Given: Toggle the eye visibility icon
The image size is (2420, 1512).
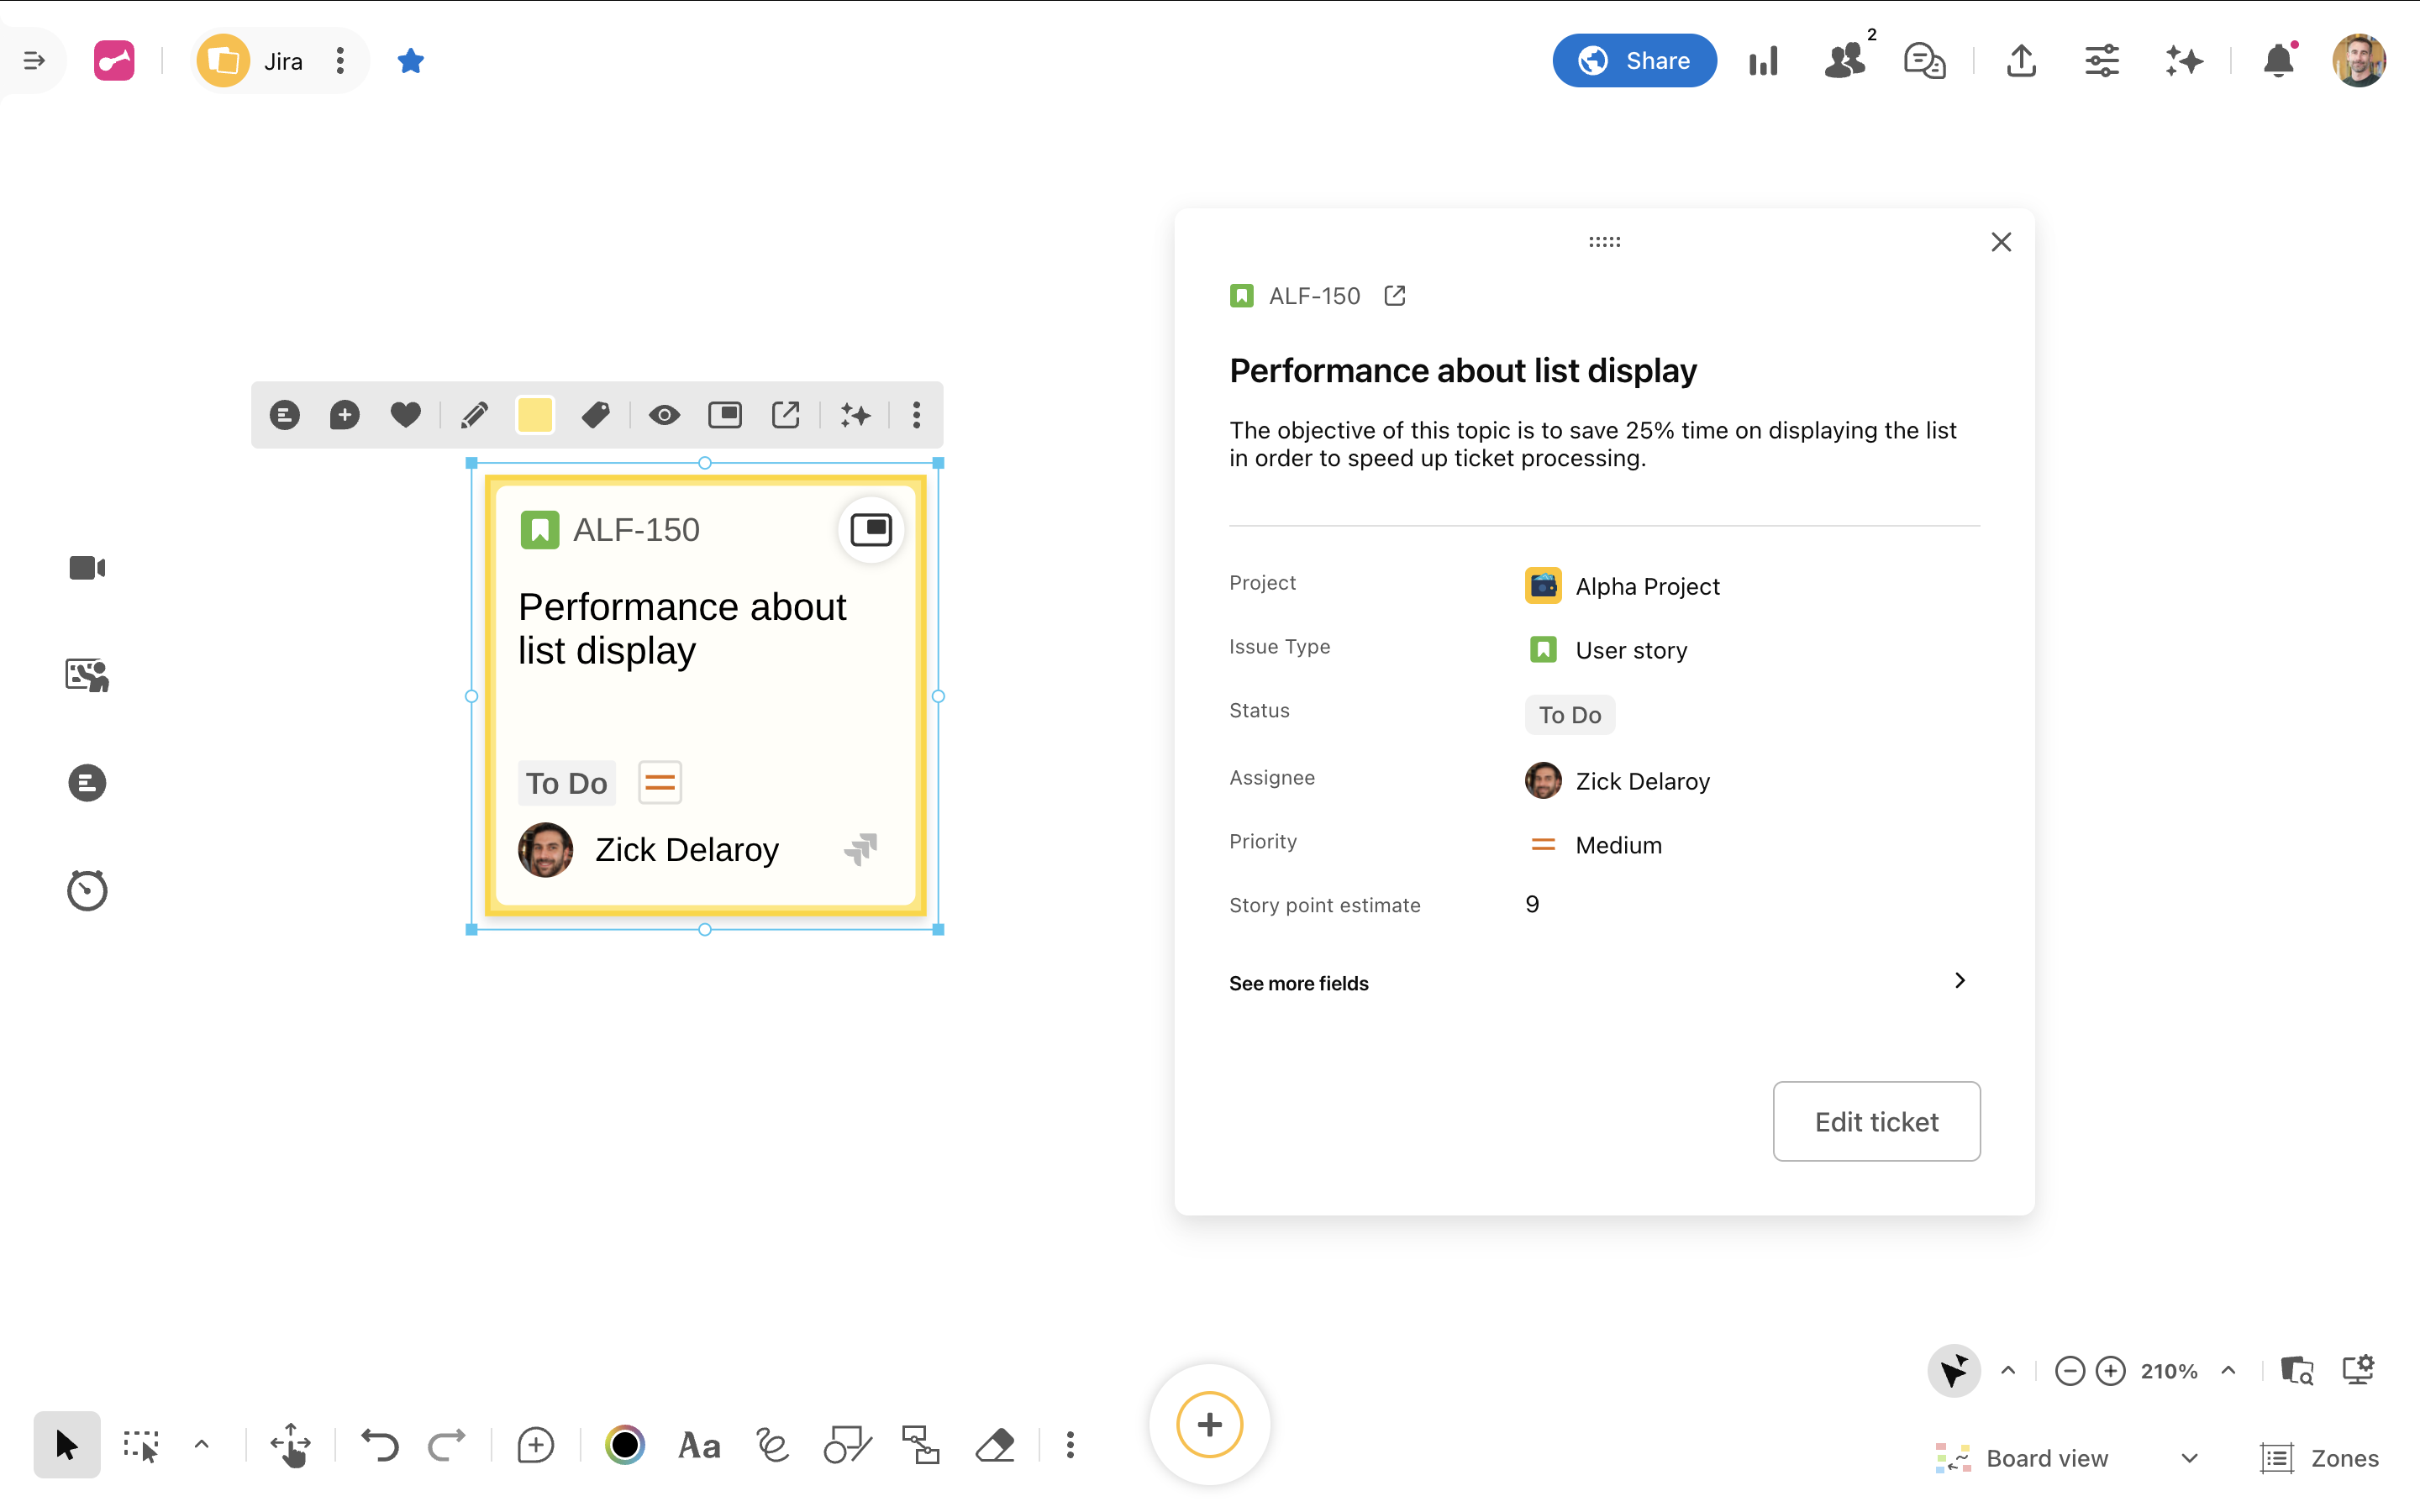Looking at the screenshot, I should click(x=664, y=415).
